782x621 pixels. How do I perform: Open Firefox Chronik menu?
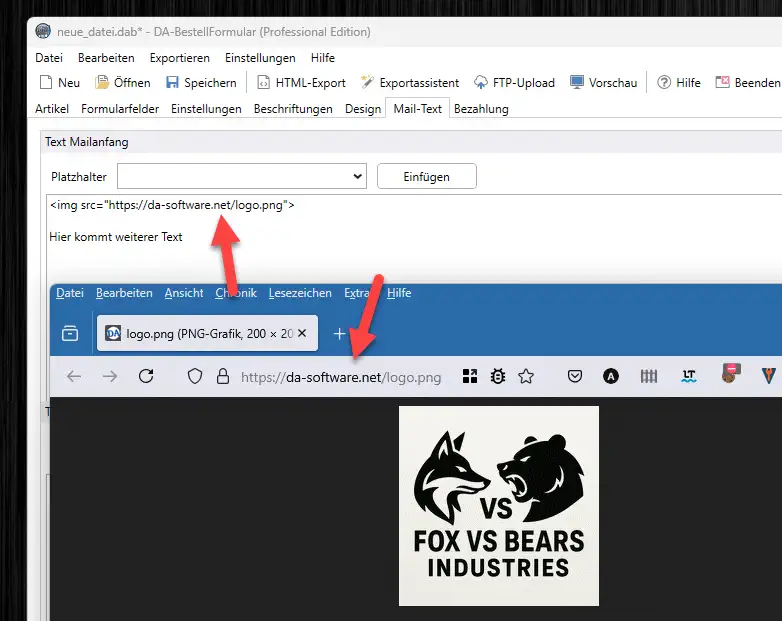click(x=236, y=293)
